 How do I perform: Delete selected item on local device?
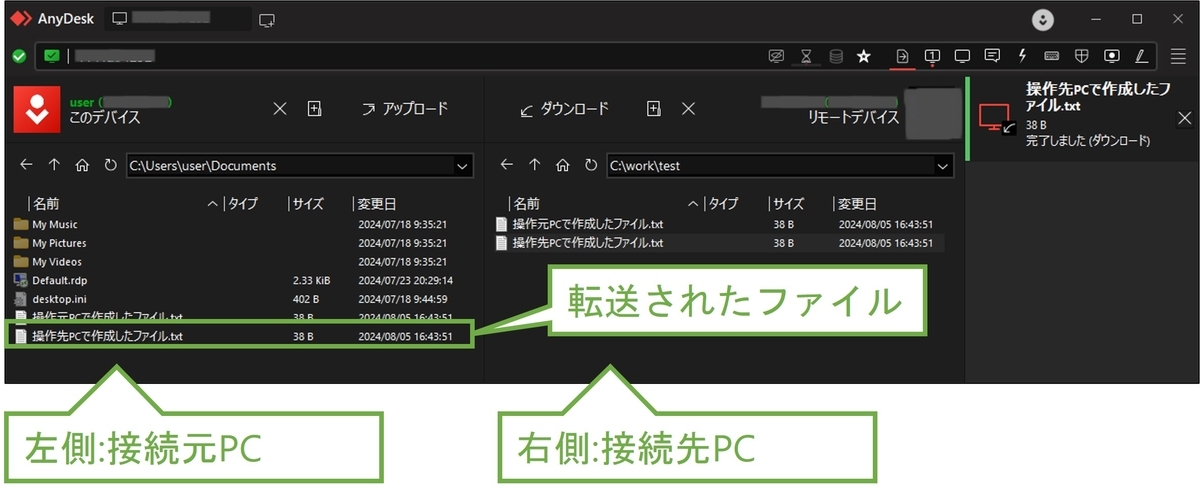[x=280, y=109]
